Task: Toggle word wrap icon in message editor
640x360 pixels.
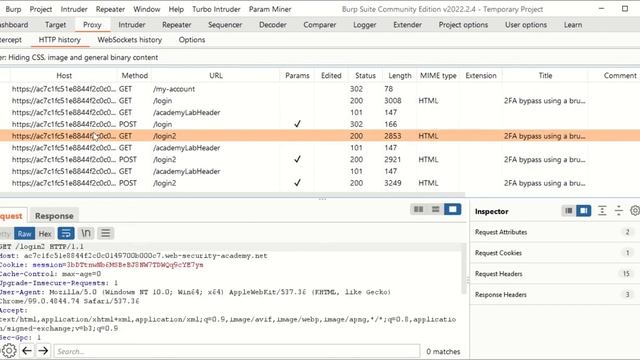Action: (x=66, y=233)
